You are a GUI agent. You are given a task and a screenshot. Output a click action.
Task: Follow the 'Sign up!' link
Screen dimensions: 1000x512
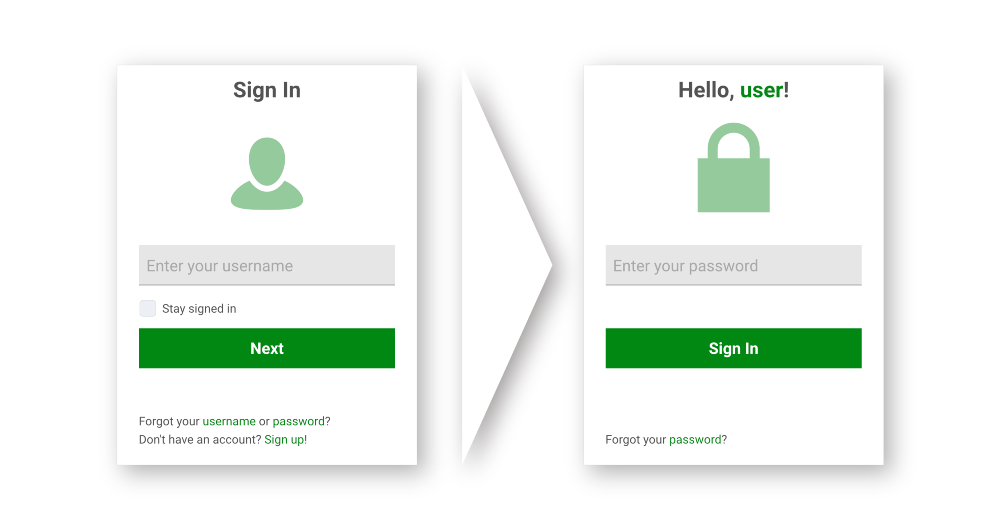(285, 439)
